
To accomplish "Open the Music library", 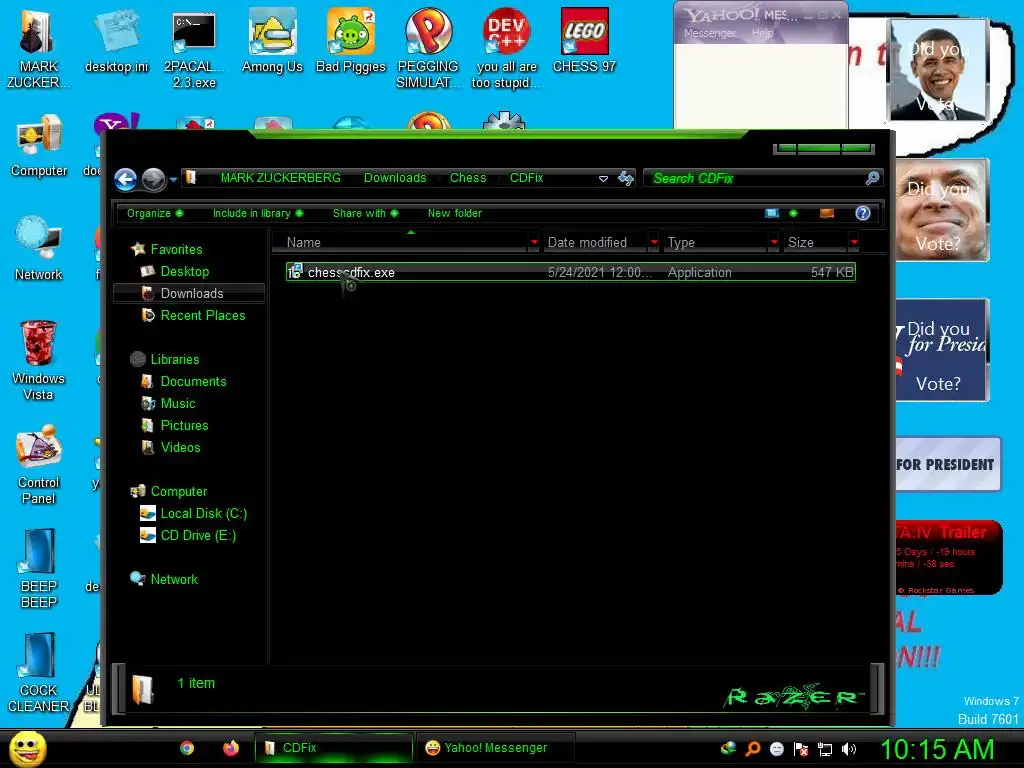I will (x=178, y=404).
